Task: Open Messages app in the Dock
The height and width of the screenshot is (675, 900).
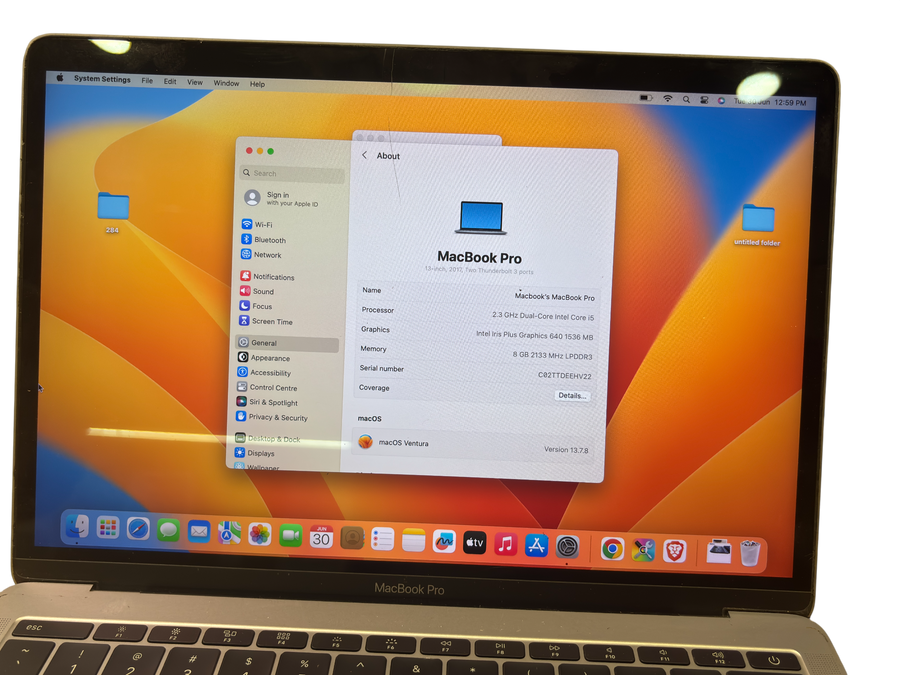Action: coord(168,529)
